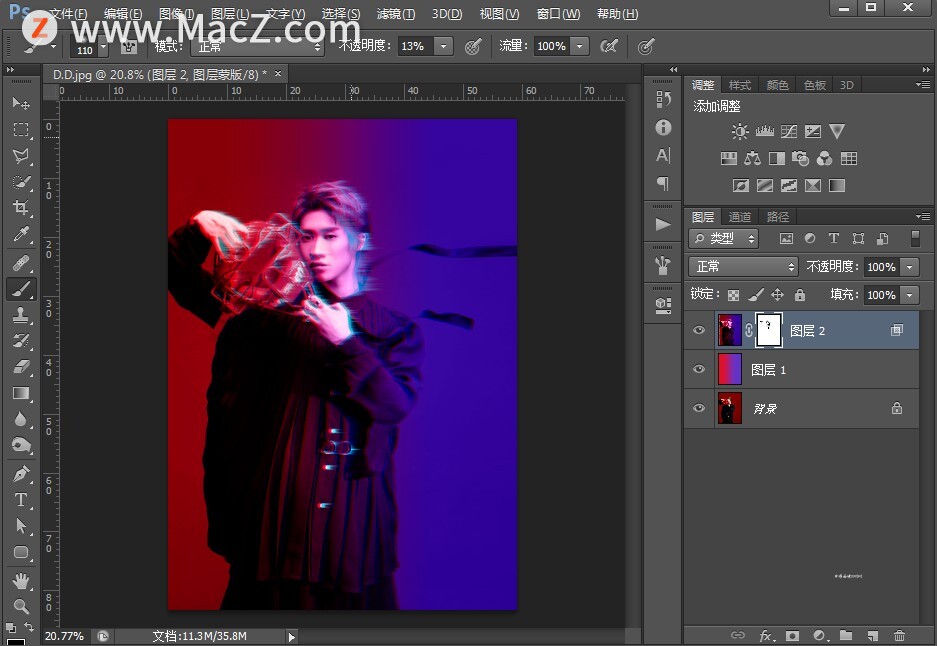937x646 pixels.
Task: Select layer 图层 1 gradient thumbnail
Action: pos(730,369)
